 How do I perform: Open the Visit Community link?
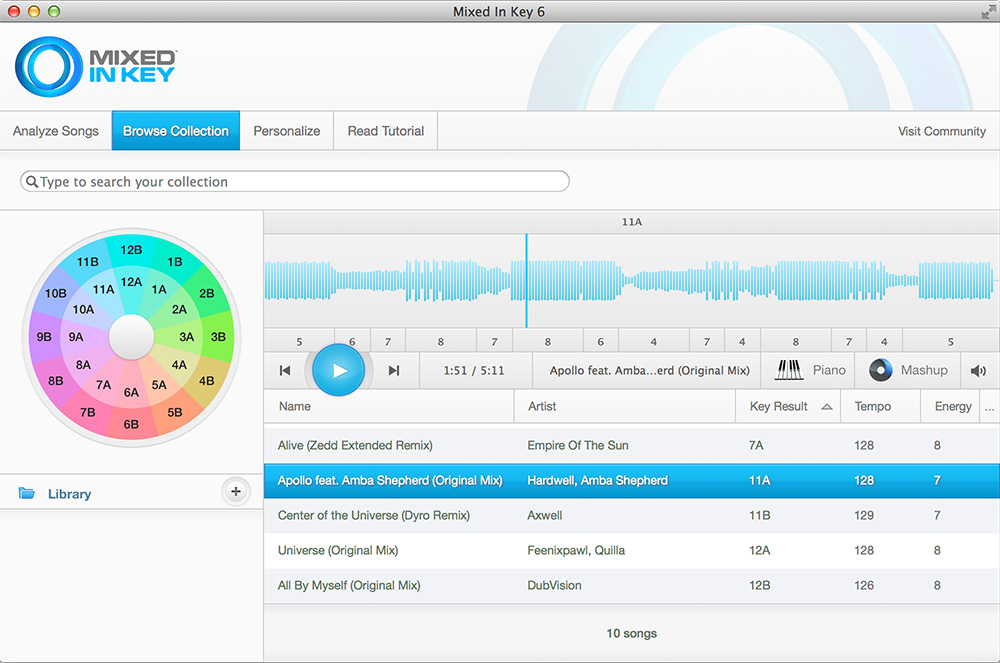[x=941, y=131]
